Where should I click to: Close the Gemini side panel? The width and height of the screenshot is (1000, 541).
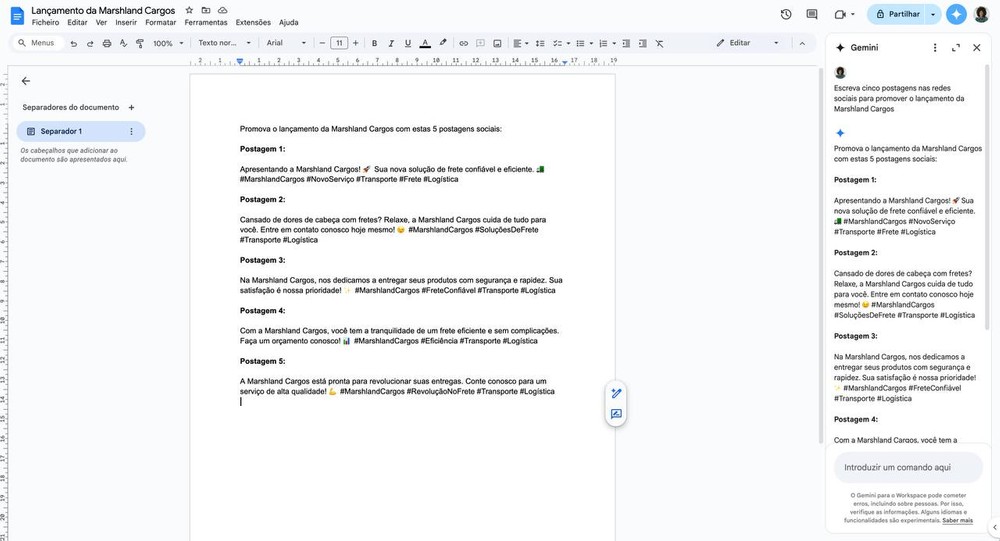pos(976,48)
